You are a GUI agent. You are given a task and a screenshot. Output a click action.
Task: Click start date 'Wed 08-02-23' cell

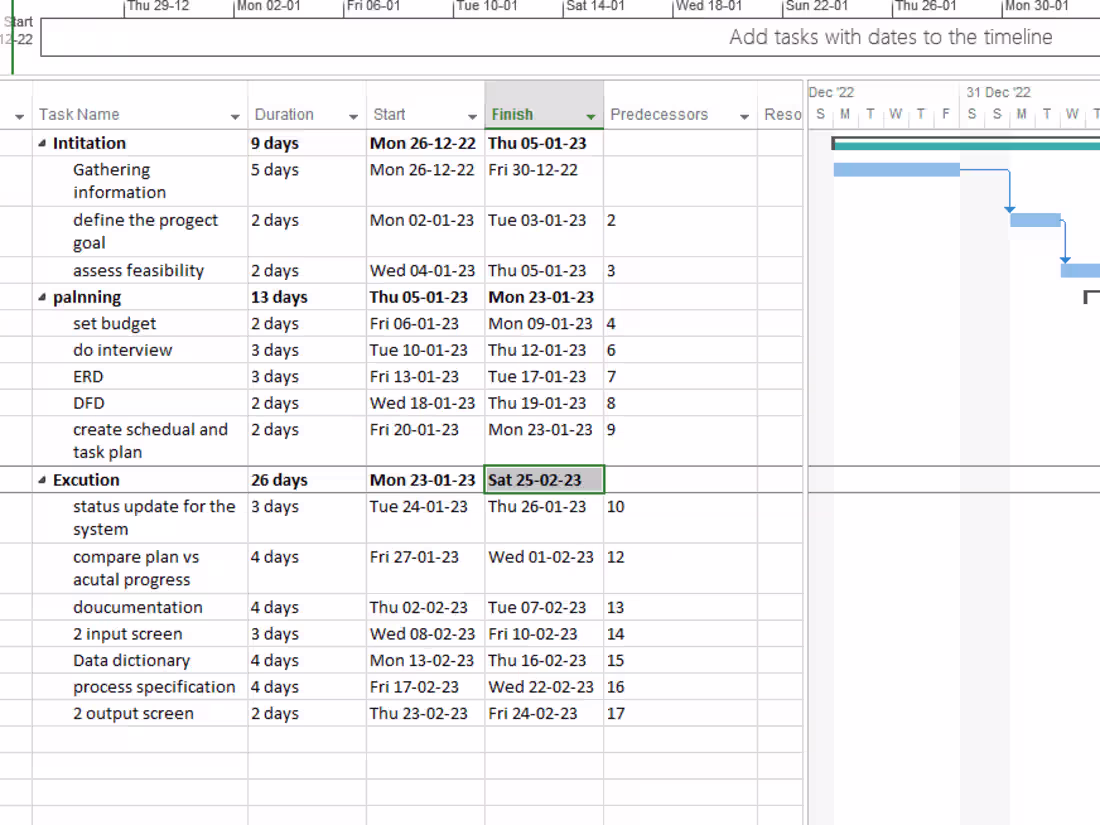coord(425,634)
